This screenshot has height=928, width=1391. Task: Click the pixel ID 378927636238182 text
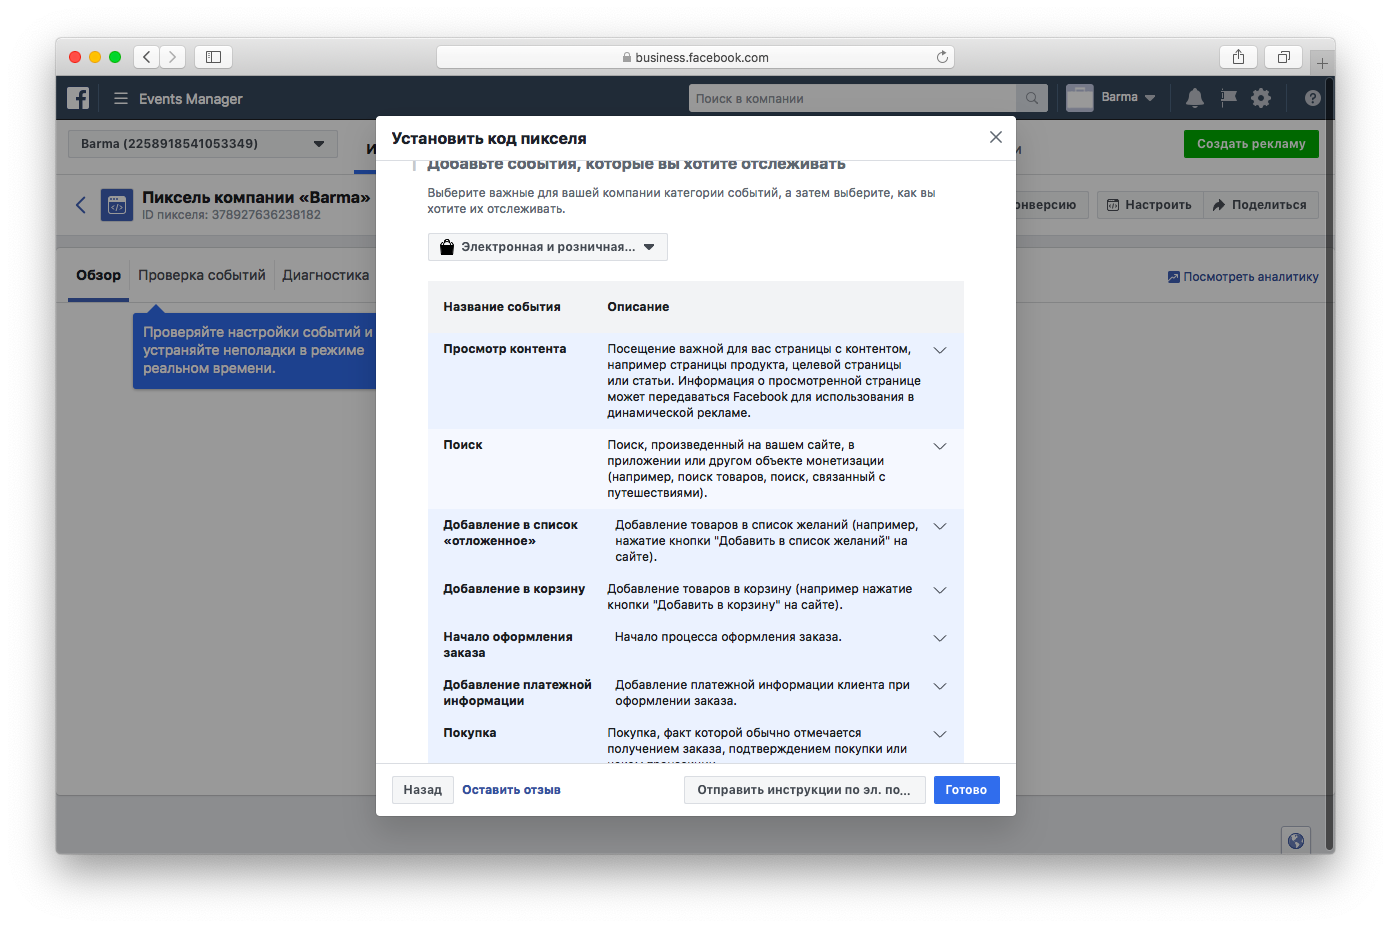coord(266,215)
